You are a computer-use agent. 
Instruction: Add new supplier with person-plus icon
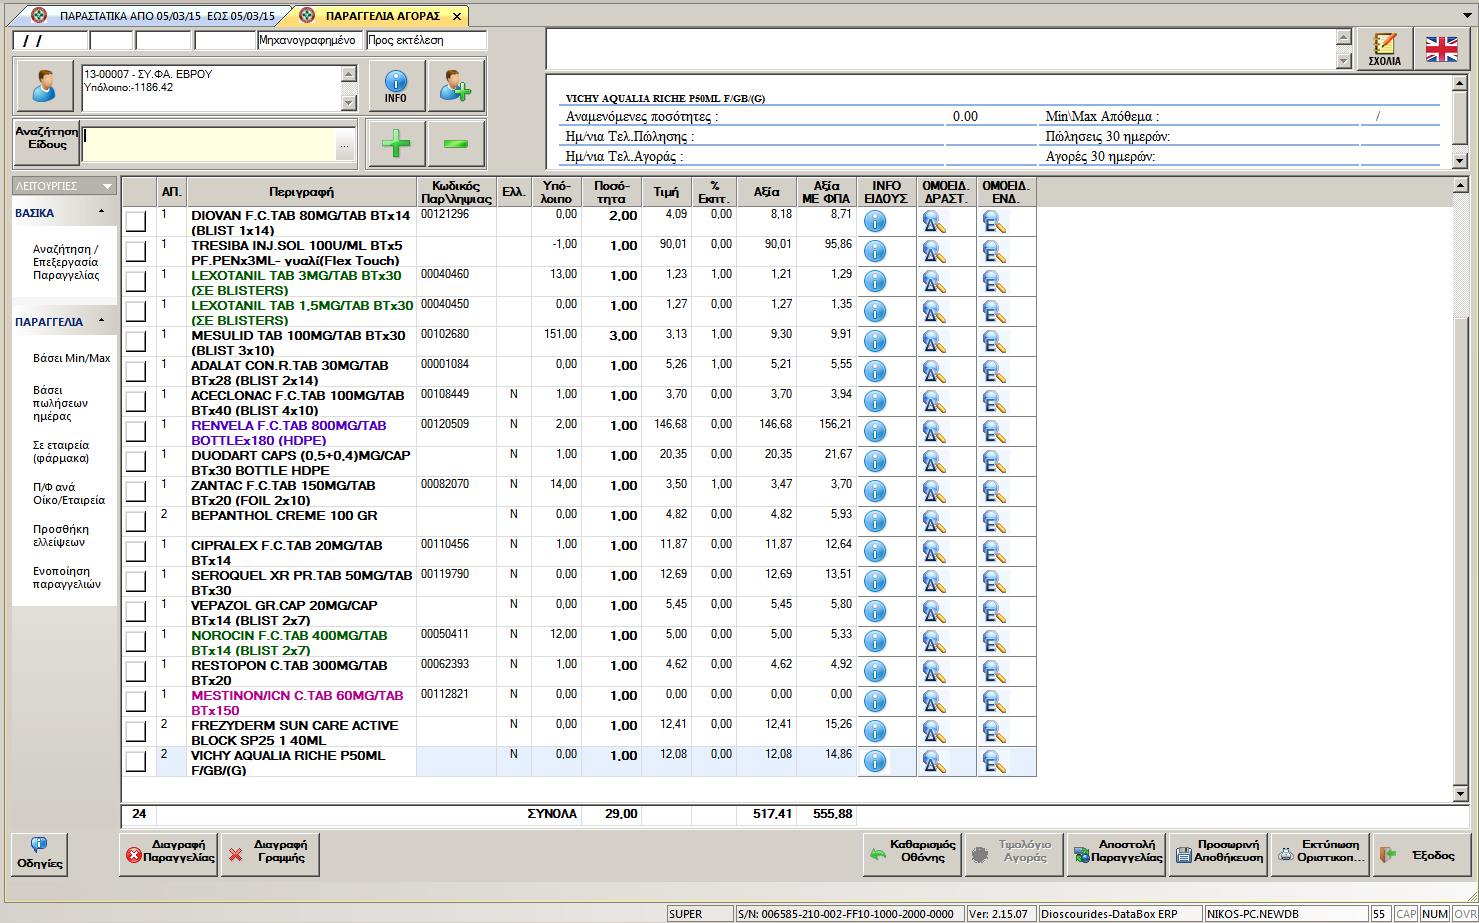pyautogui.click(x=456, y=86)
